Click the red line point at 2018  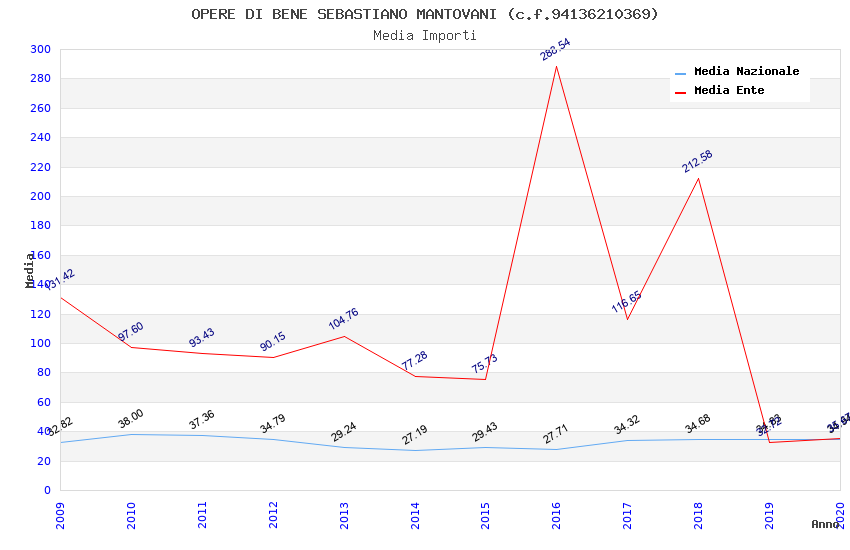698,179
